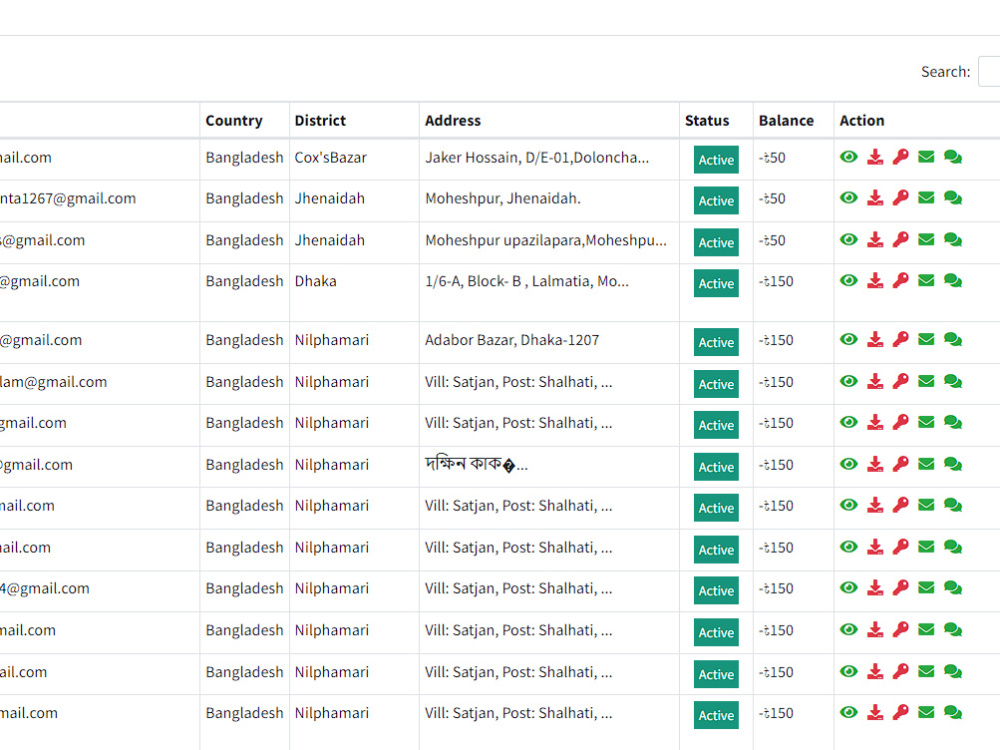Viewport: 1000px width, 750px height.
Task: Download icon for the 4@gmail.com row
Action: tap(875, 588)
